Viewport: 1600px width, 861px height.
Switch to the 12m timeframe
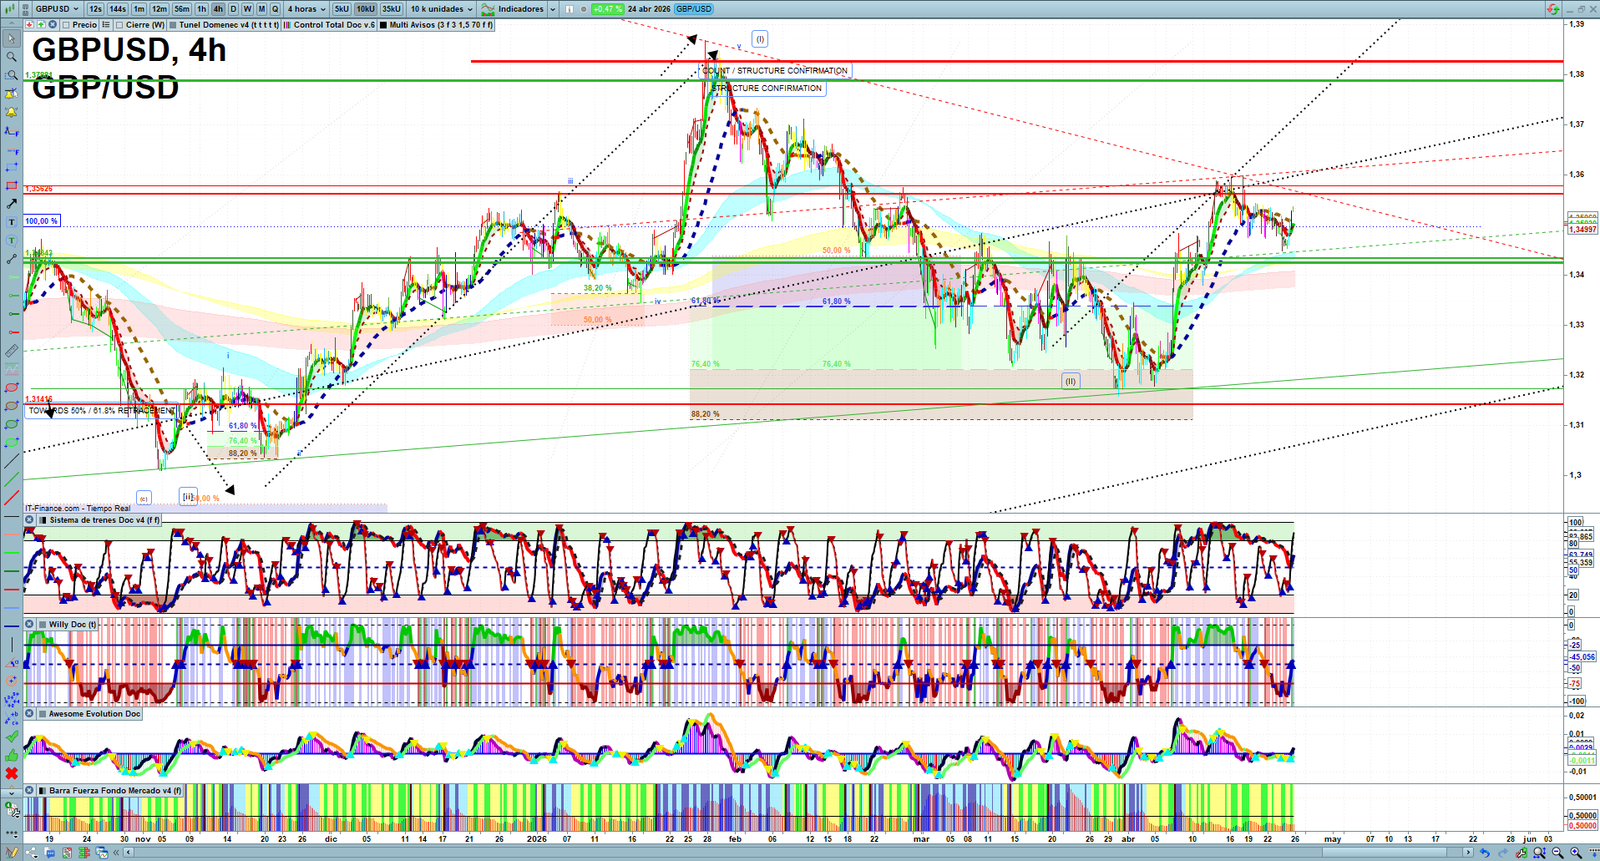click(159, 9)
